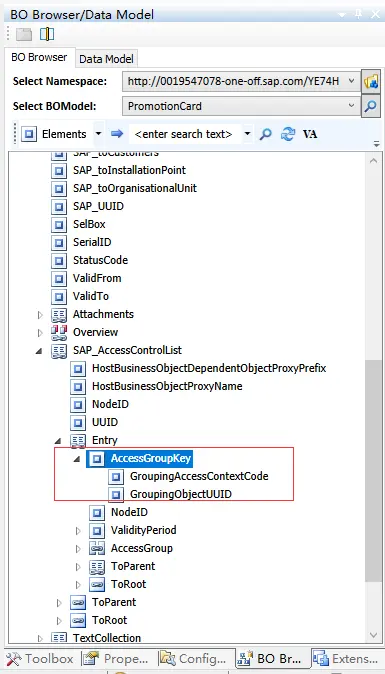Image resolution: width=385 pixels, height=674 pixels.
Task: Click the Attachments node icon
Action: 59,315
